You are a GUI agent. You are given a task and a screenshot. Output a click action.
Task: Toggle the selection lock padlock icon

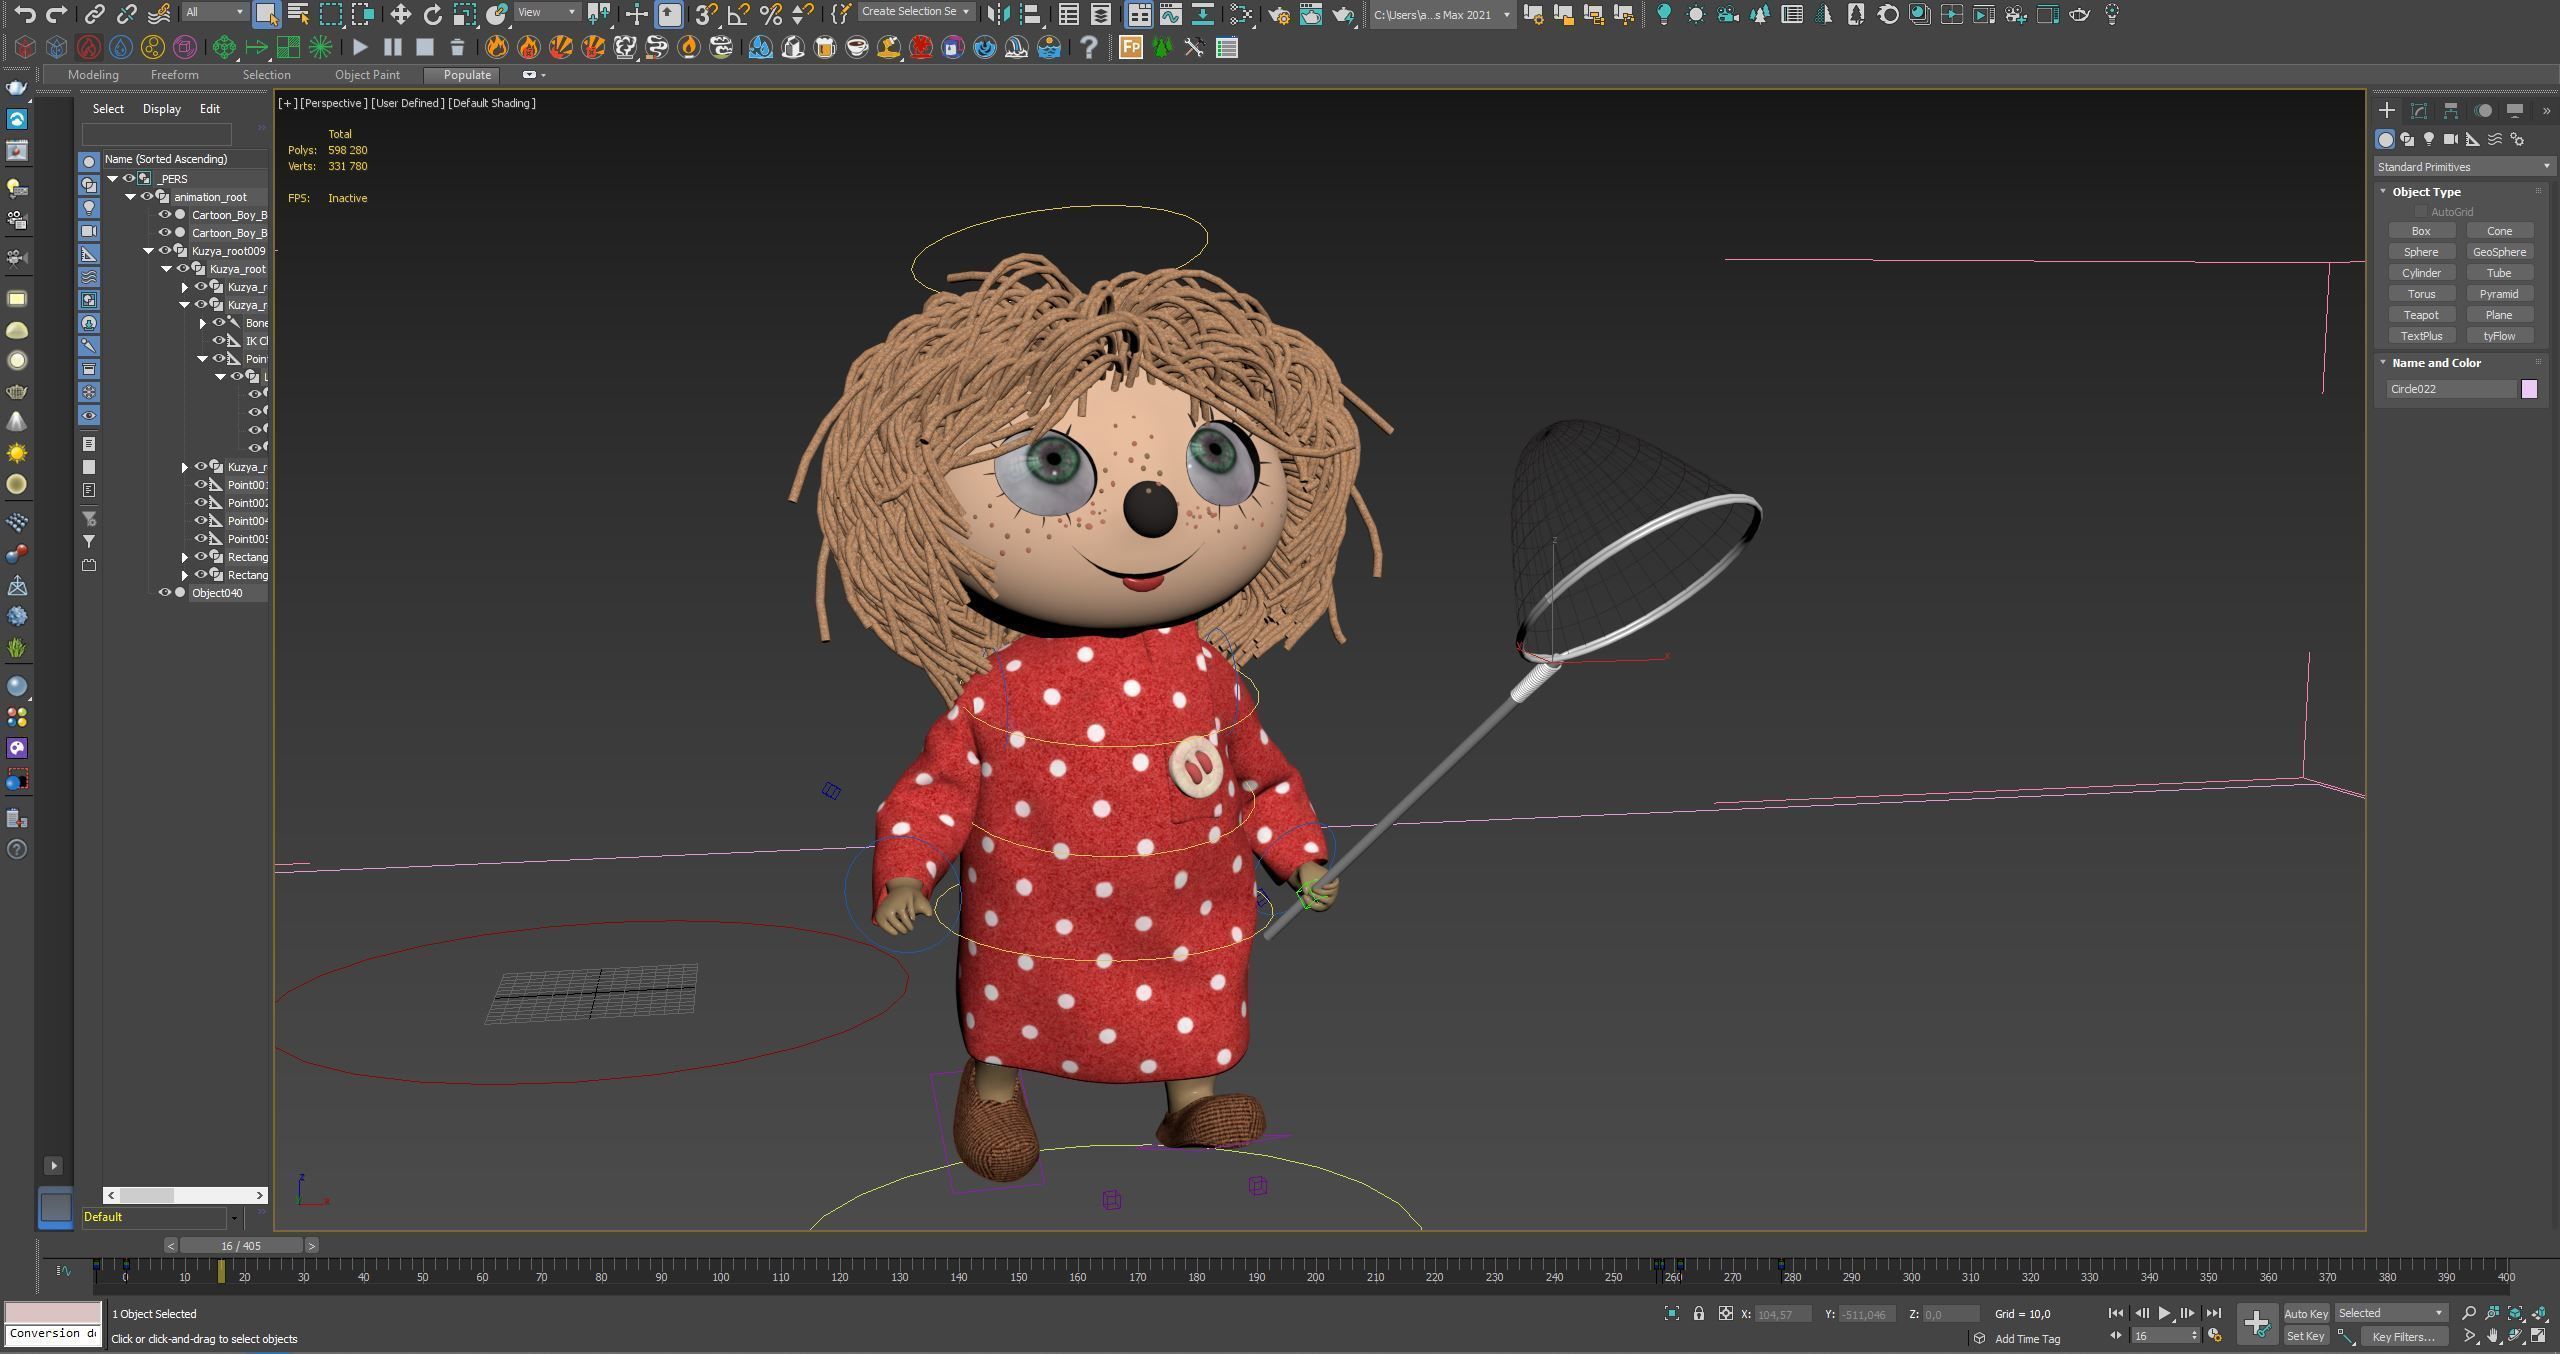[x=1699, y=1313]
